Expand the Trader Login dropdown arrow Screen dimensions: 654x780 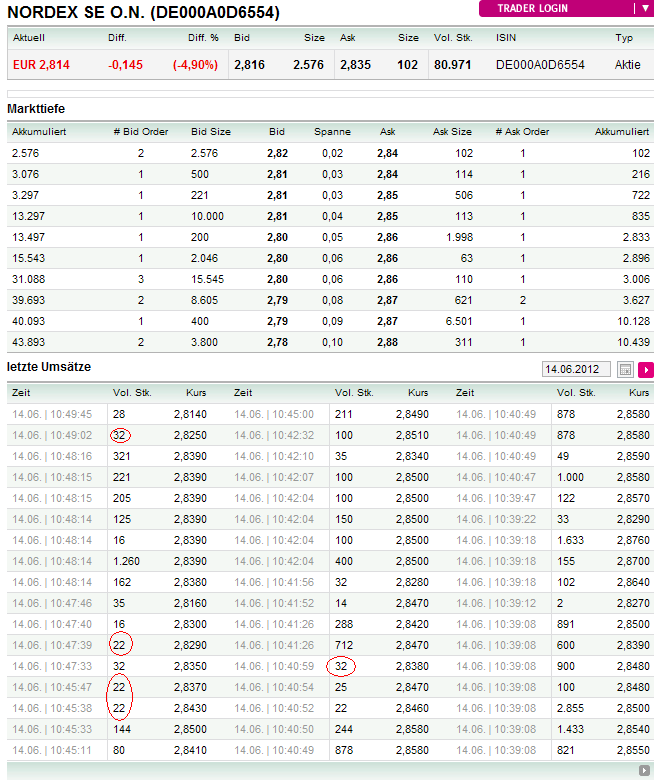click(645, 8)
